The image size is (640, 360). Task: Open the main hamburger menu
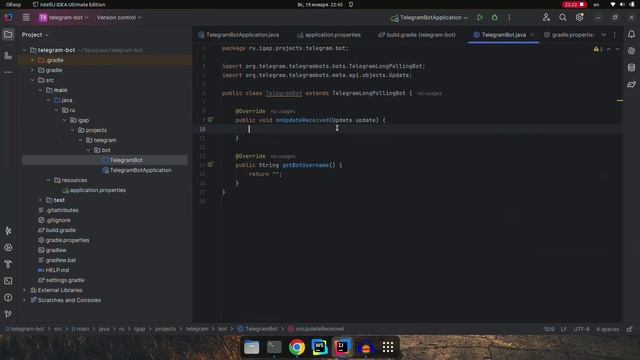point(26,18)
